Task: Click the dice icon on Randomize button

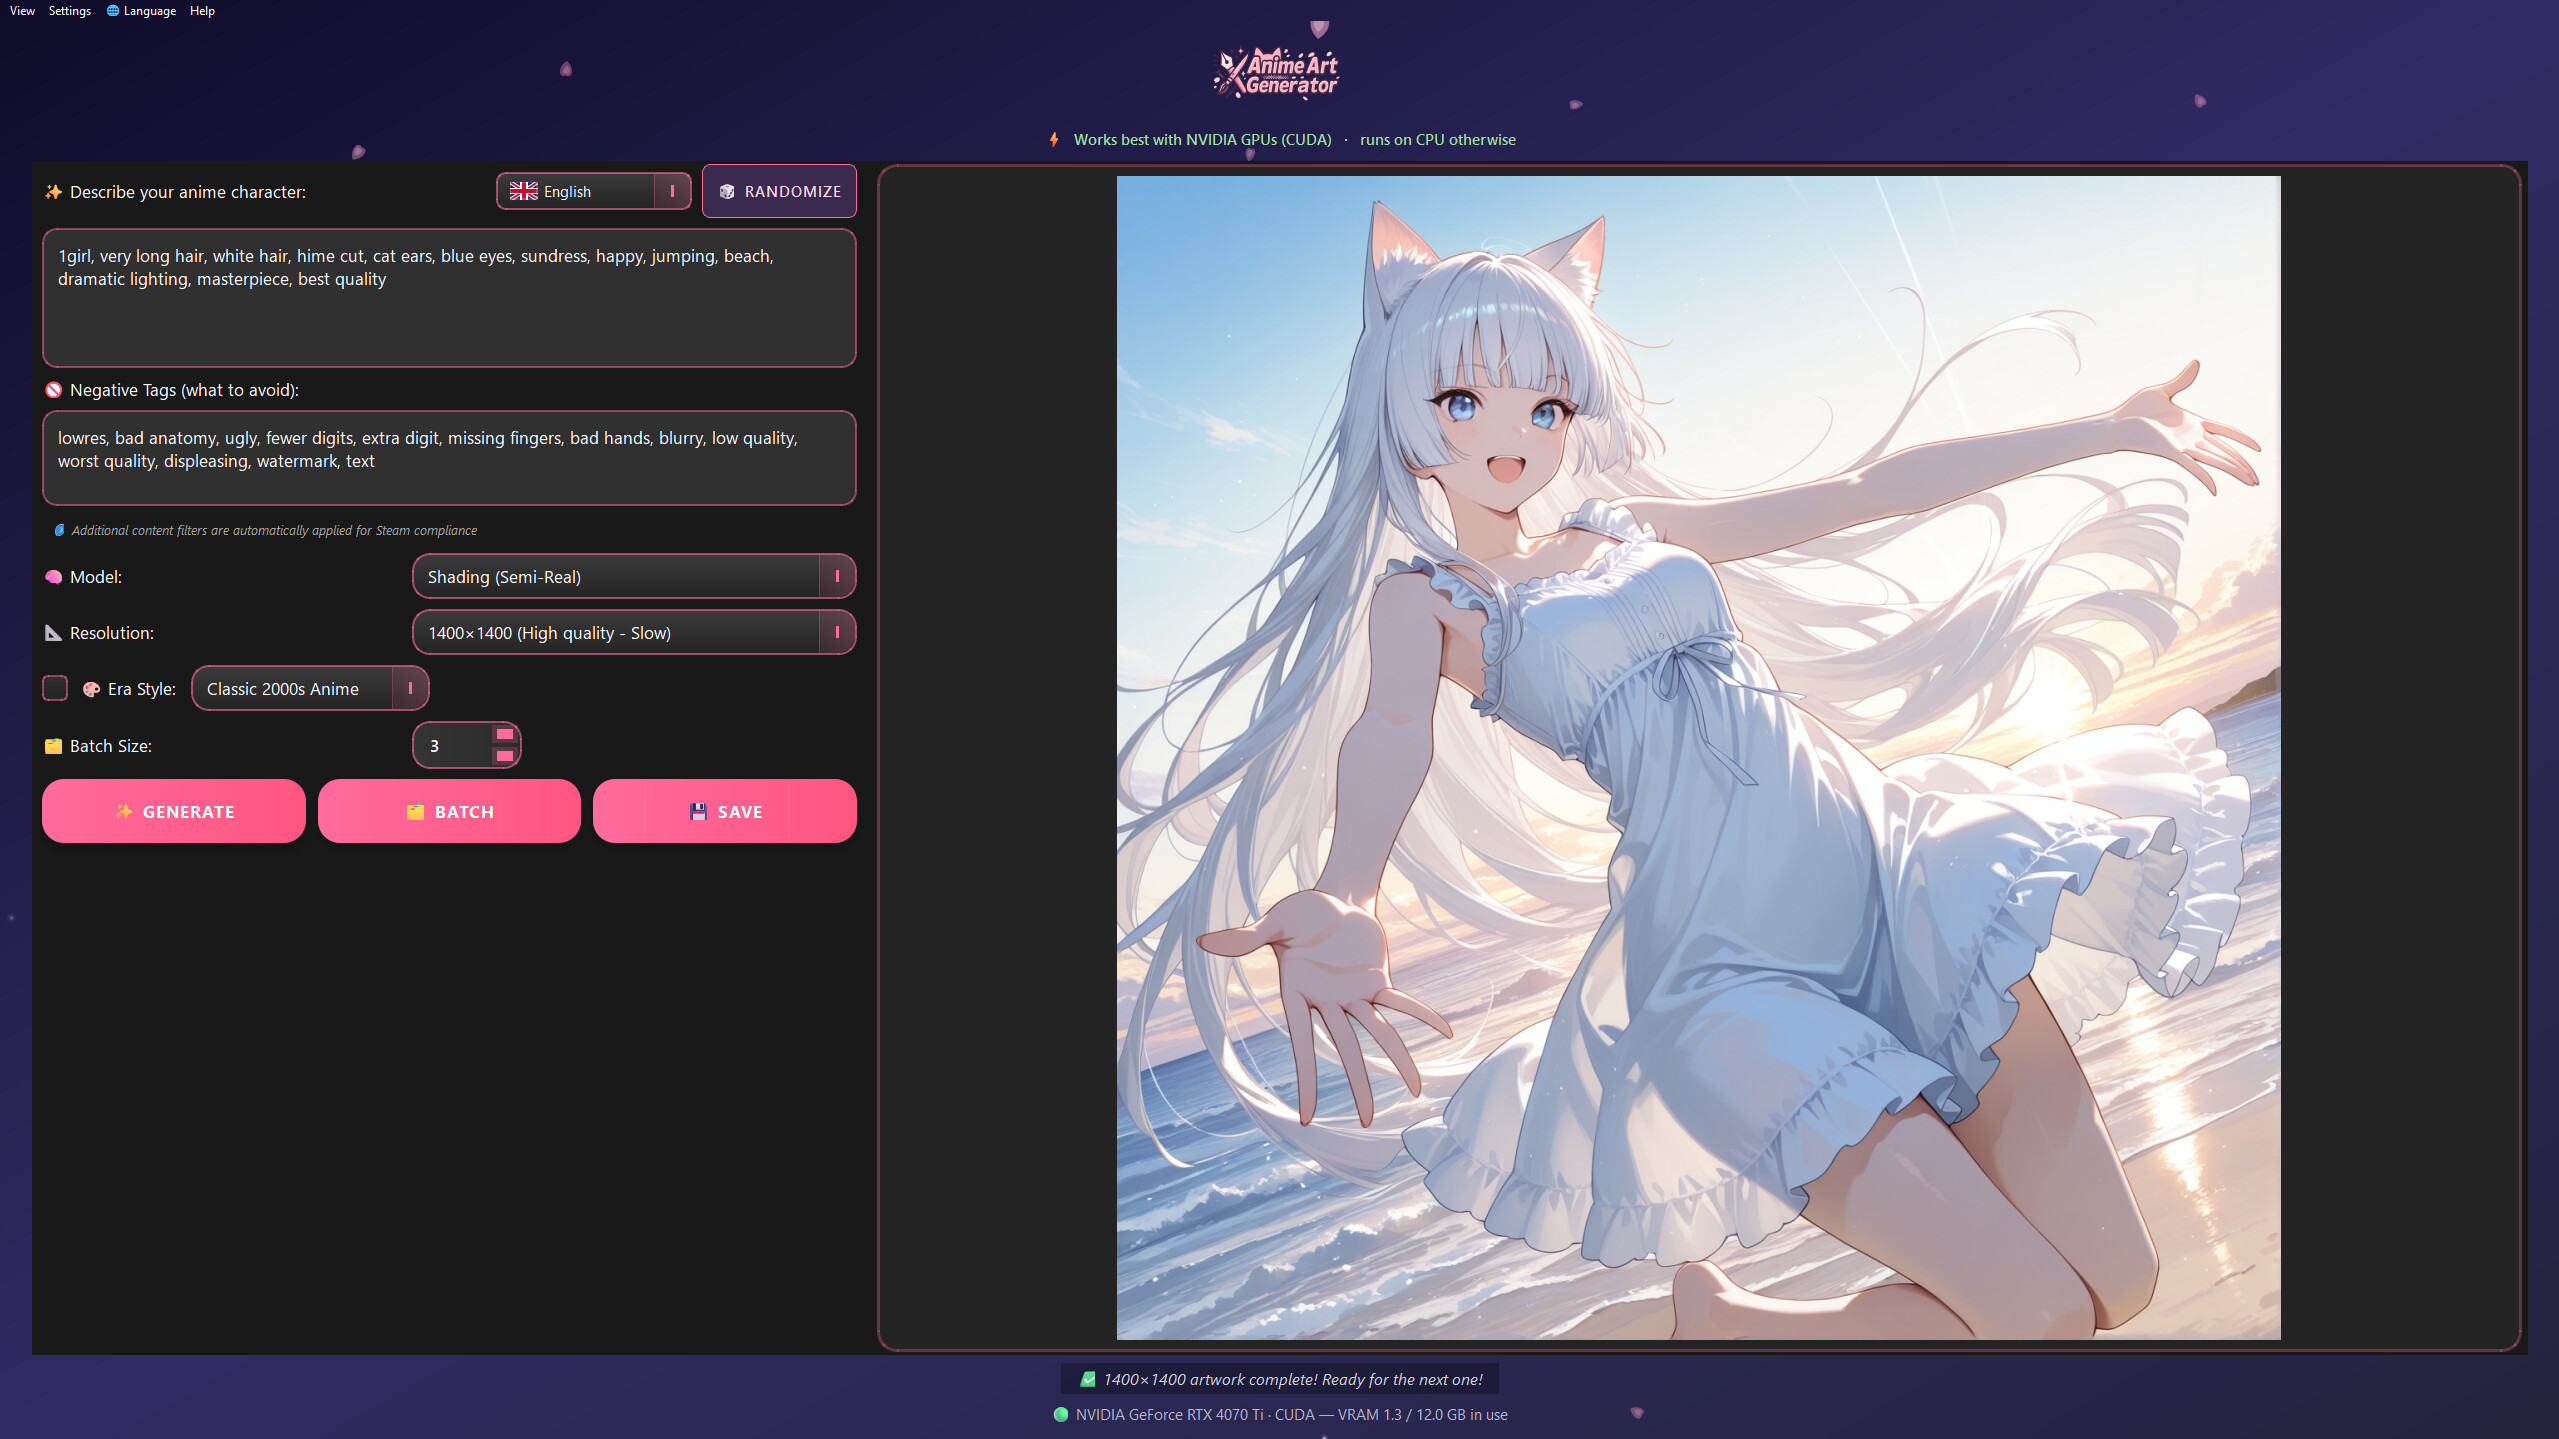Action: point(727,191)
